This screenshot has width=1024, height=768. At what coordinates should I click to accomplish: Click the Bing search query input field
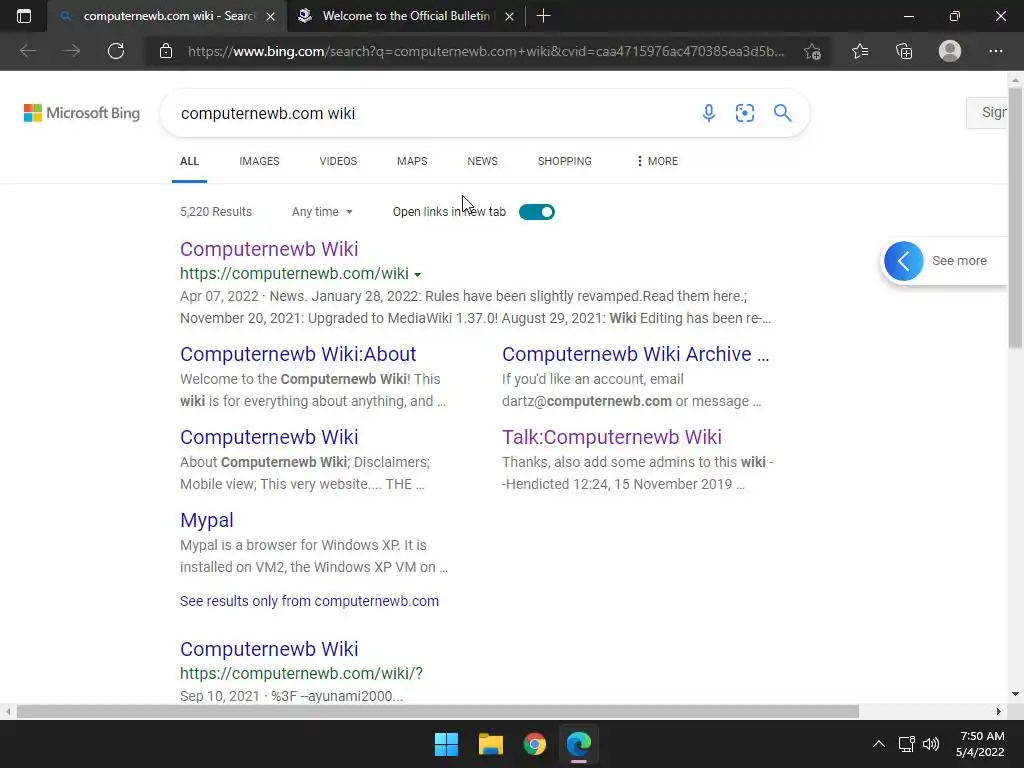[431, 113]
